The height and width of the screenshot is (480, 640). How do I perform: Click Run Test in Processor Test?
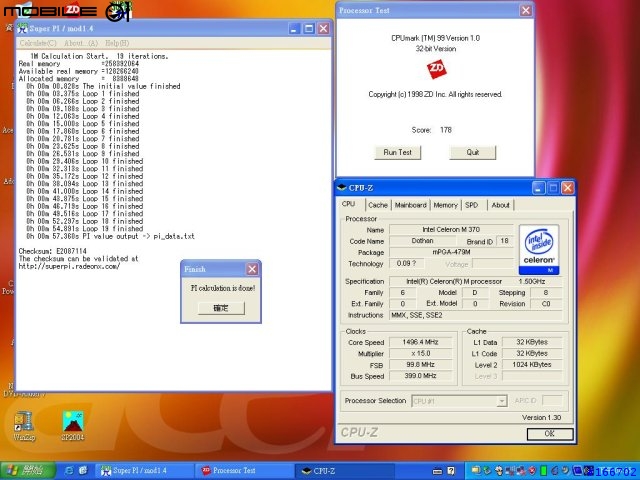(398, 152)
